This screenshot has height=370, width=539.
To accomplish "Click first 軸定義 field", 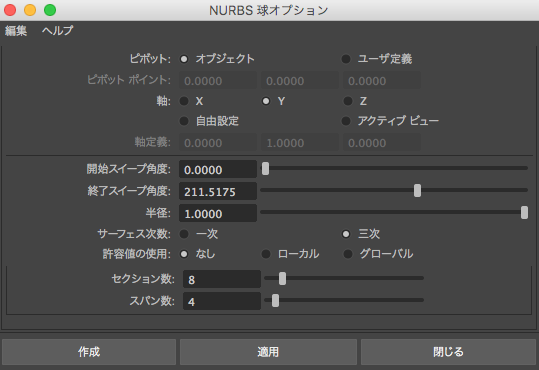I will [x=218, y=142].
